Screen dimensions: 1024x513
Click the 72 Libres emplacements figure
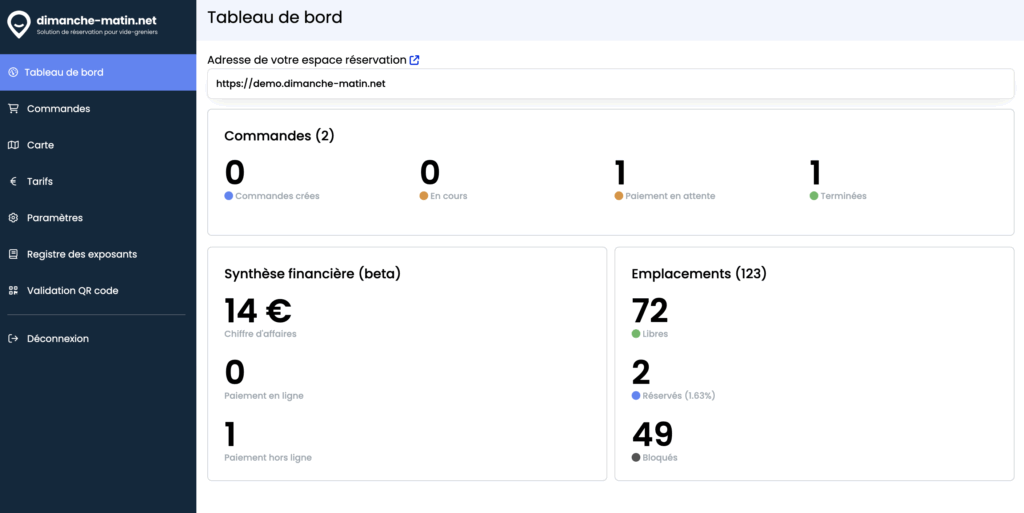tap(650, 311)
